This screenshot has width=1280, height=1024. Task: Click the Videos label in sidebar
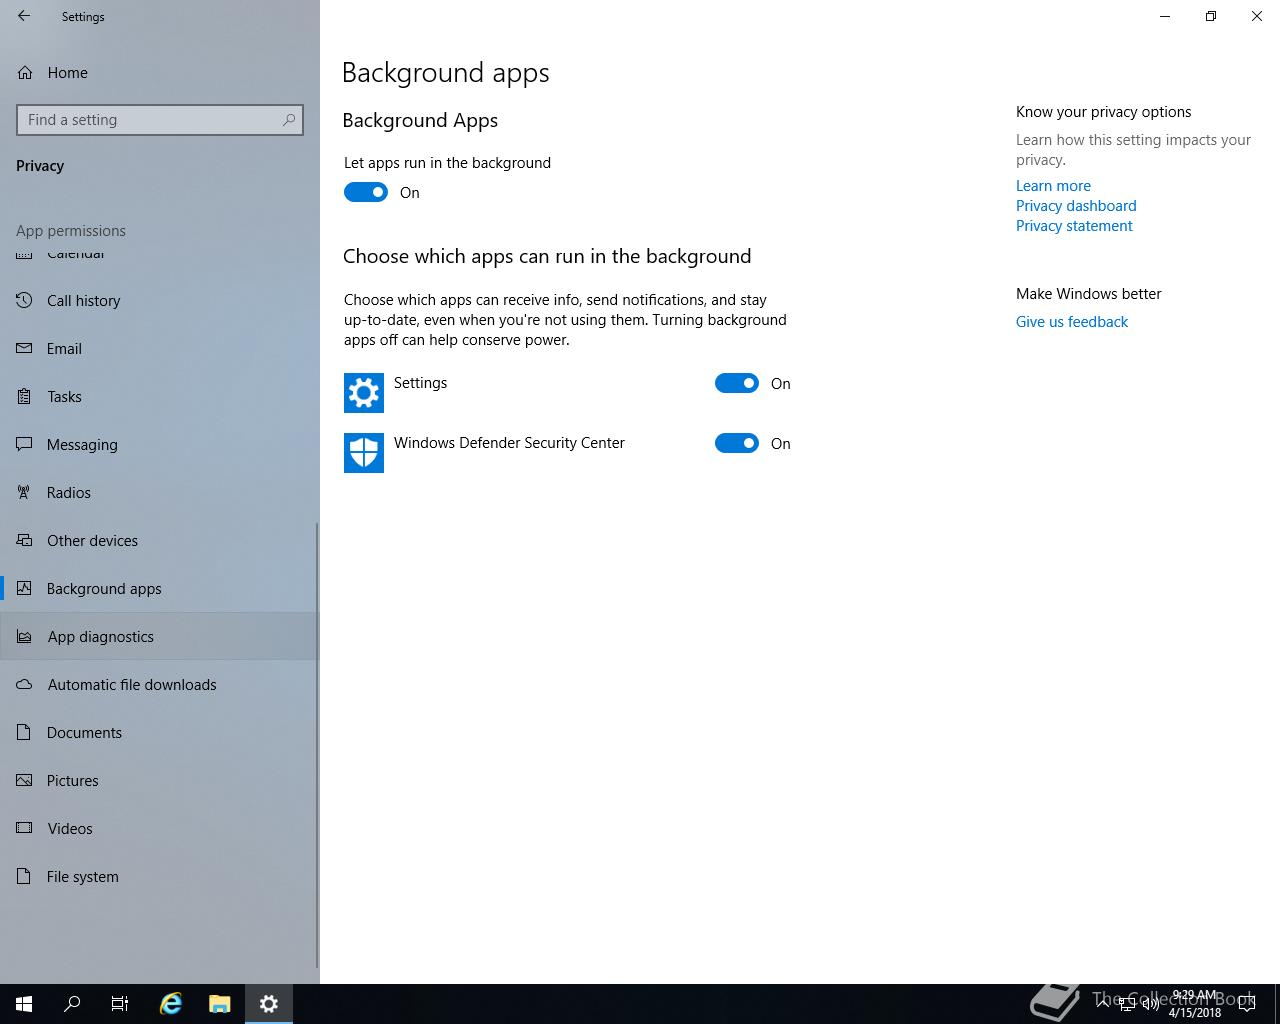tap(70, 828)
